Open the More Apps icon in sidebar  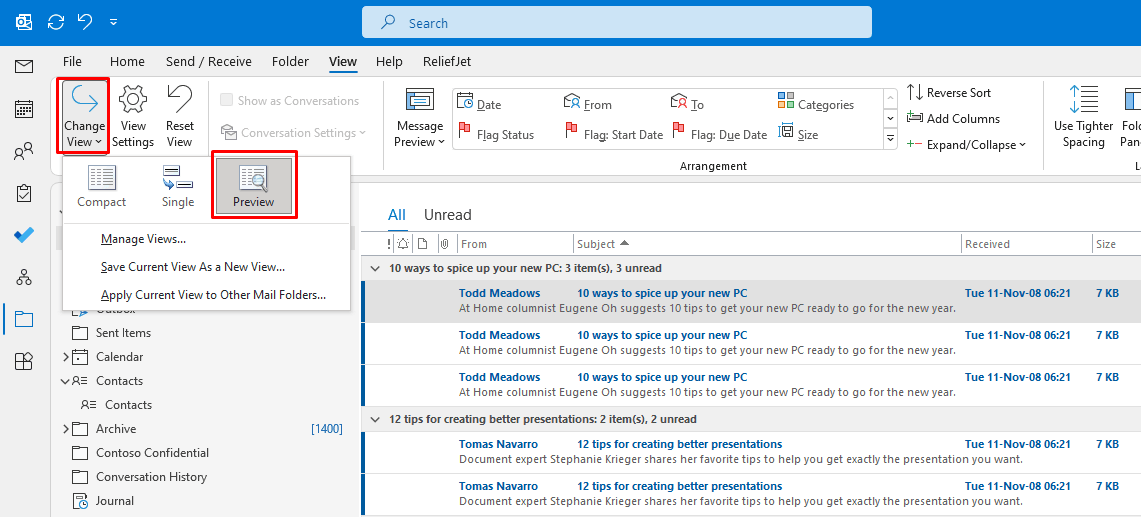(24, 361)
